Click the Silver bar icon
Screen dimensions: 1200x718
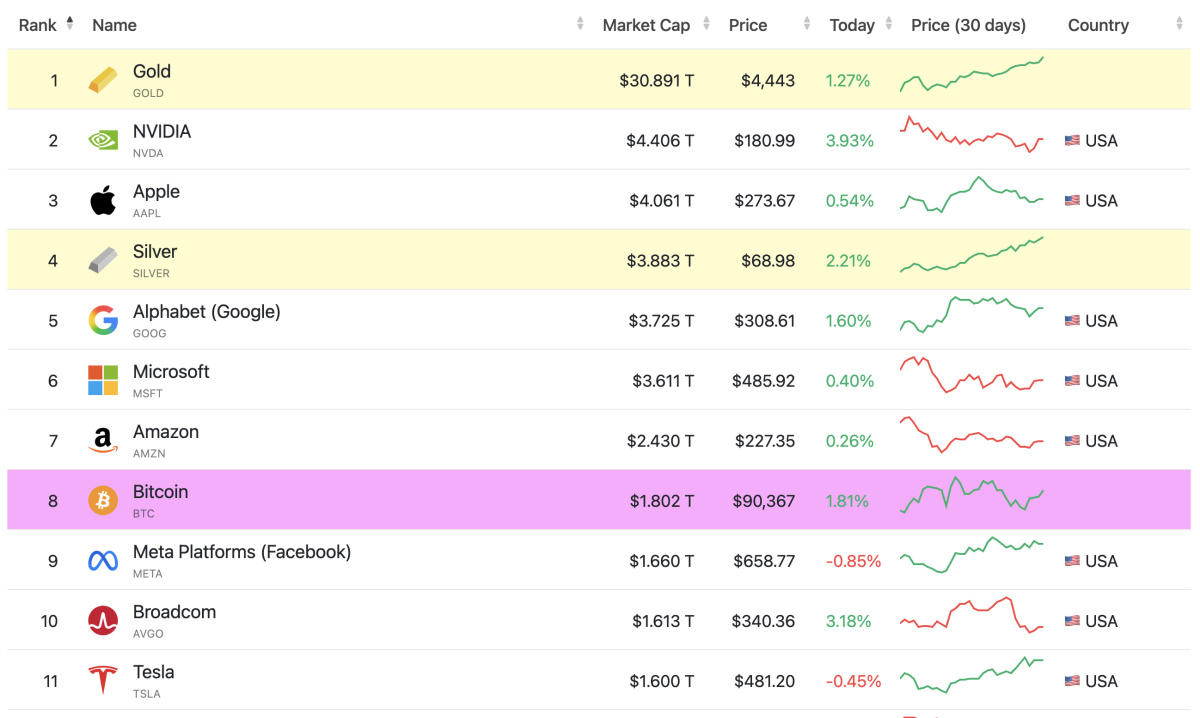pos(102,261)
